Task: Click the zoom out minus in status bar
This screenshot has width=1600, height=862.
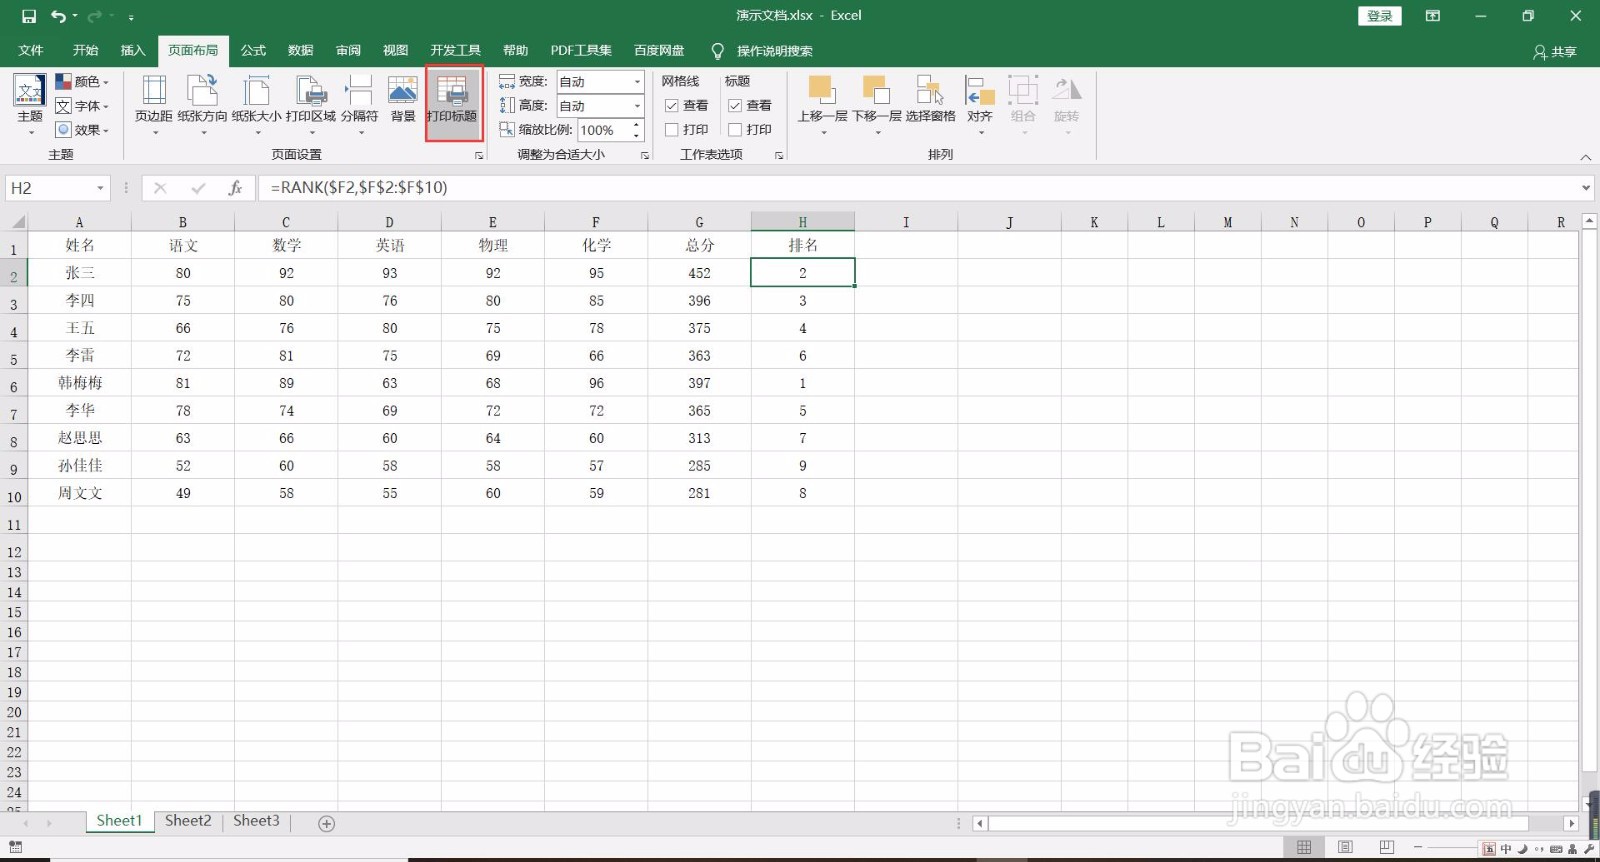Action: click(1418, 848)
